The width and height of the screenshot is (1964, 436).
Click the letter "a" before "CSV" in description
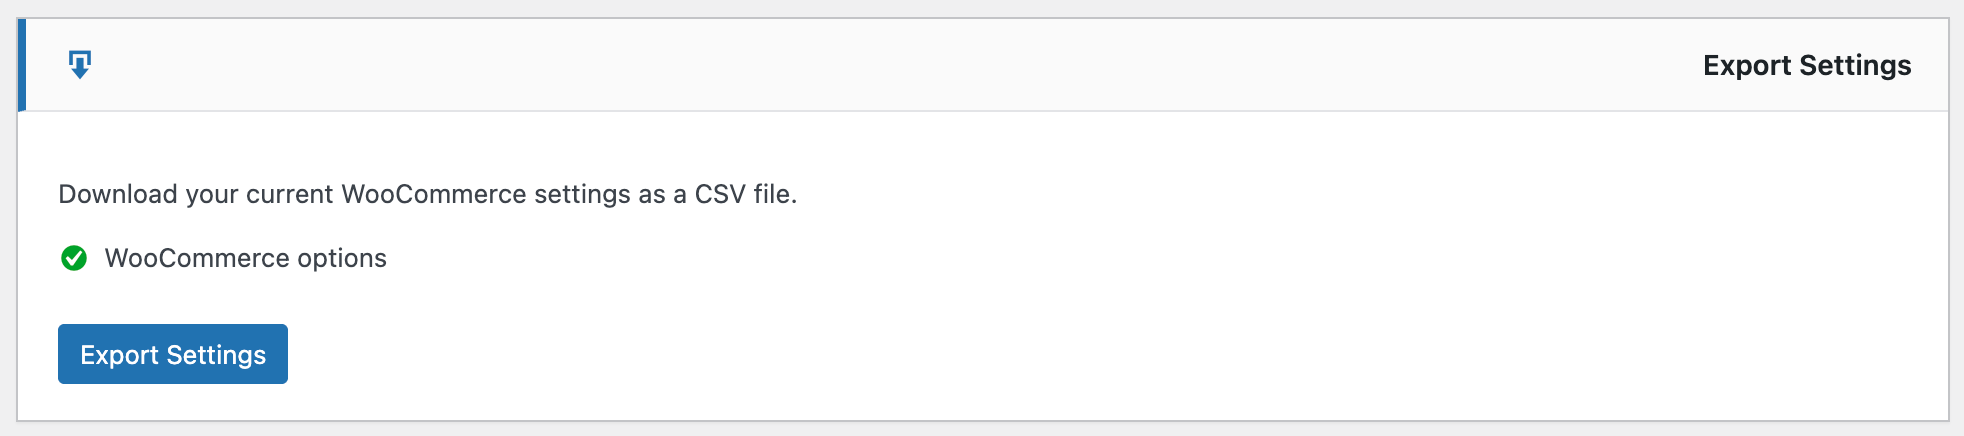pos(680,194)
